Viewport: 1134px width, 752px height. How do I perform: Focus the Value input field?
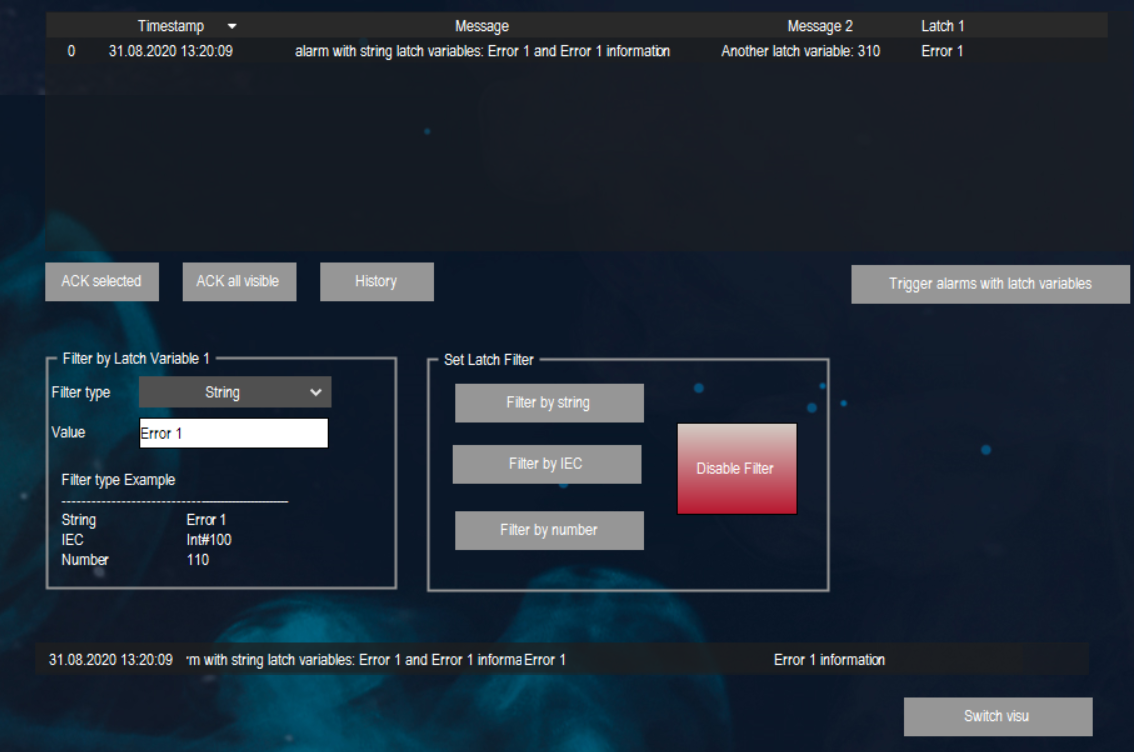pos(234,433)
